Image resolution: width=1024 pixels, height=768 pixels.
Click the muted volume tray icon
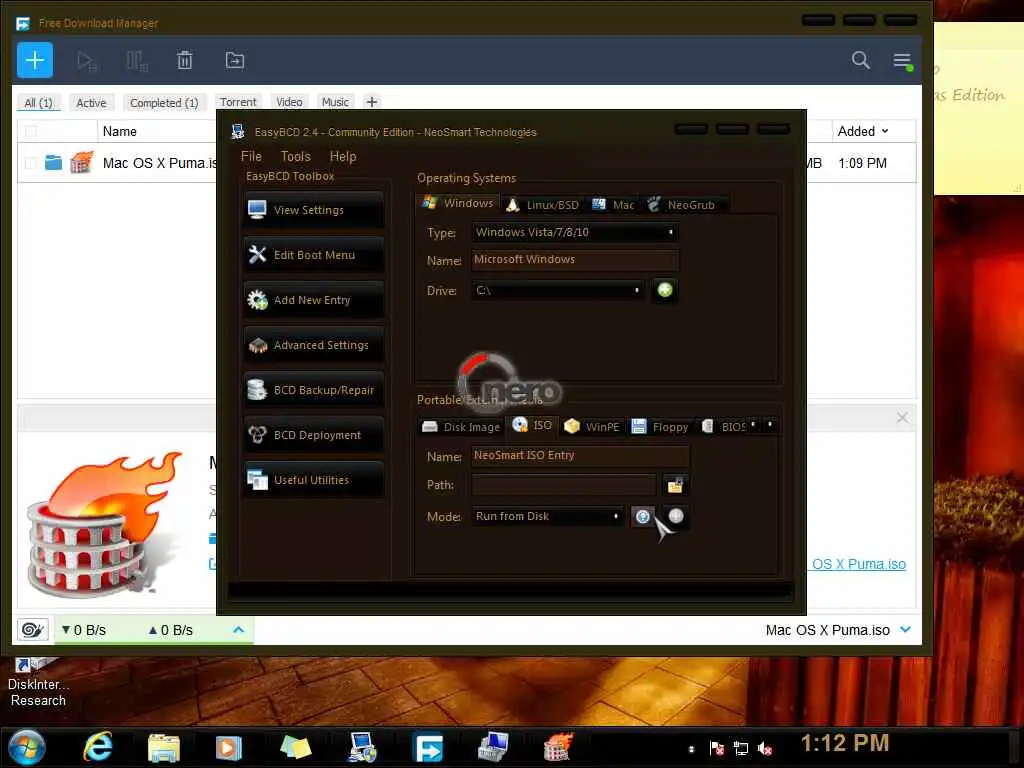pyautogui.click(x=765, y=748)
